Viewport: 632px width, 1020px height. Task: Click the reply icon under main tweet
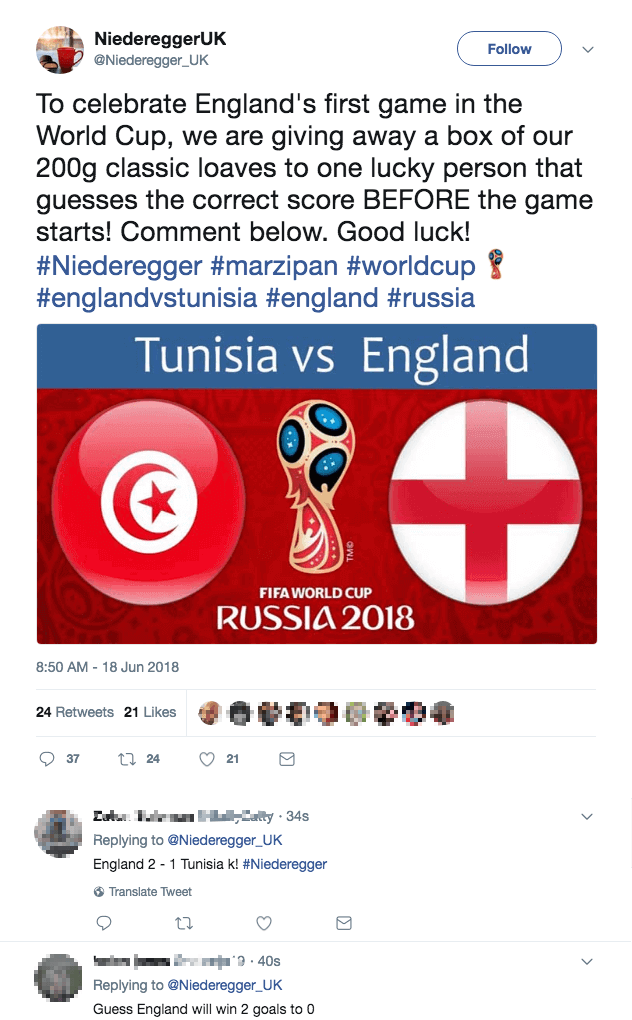point(47,759)
